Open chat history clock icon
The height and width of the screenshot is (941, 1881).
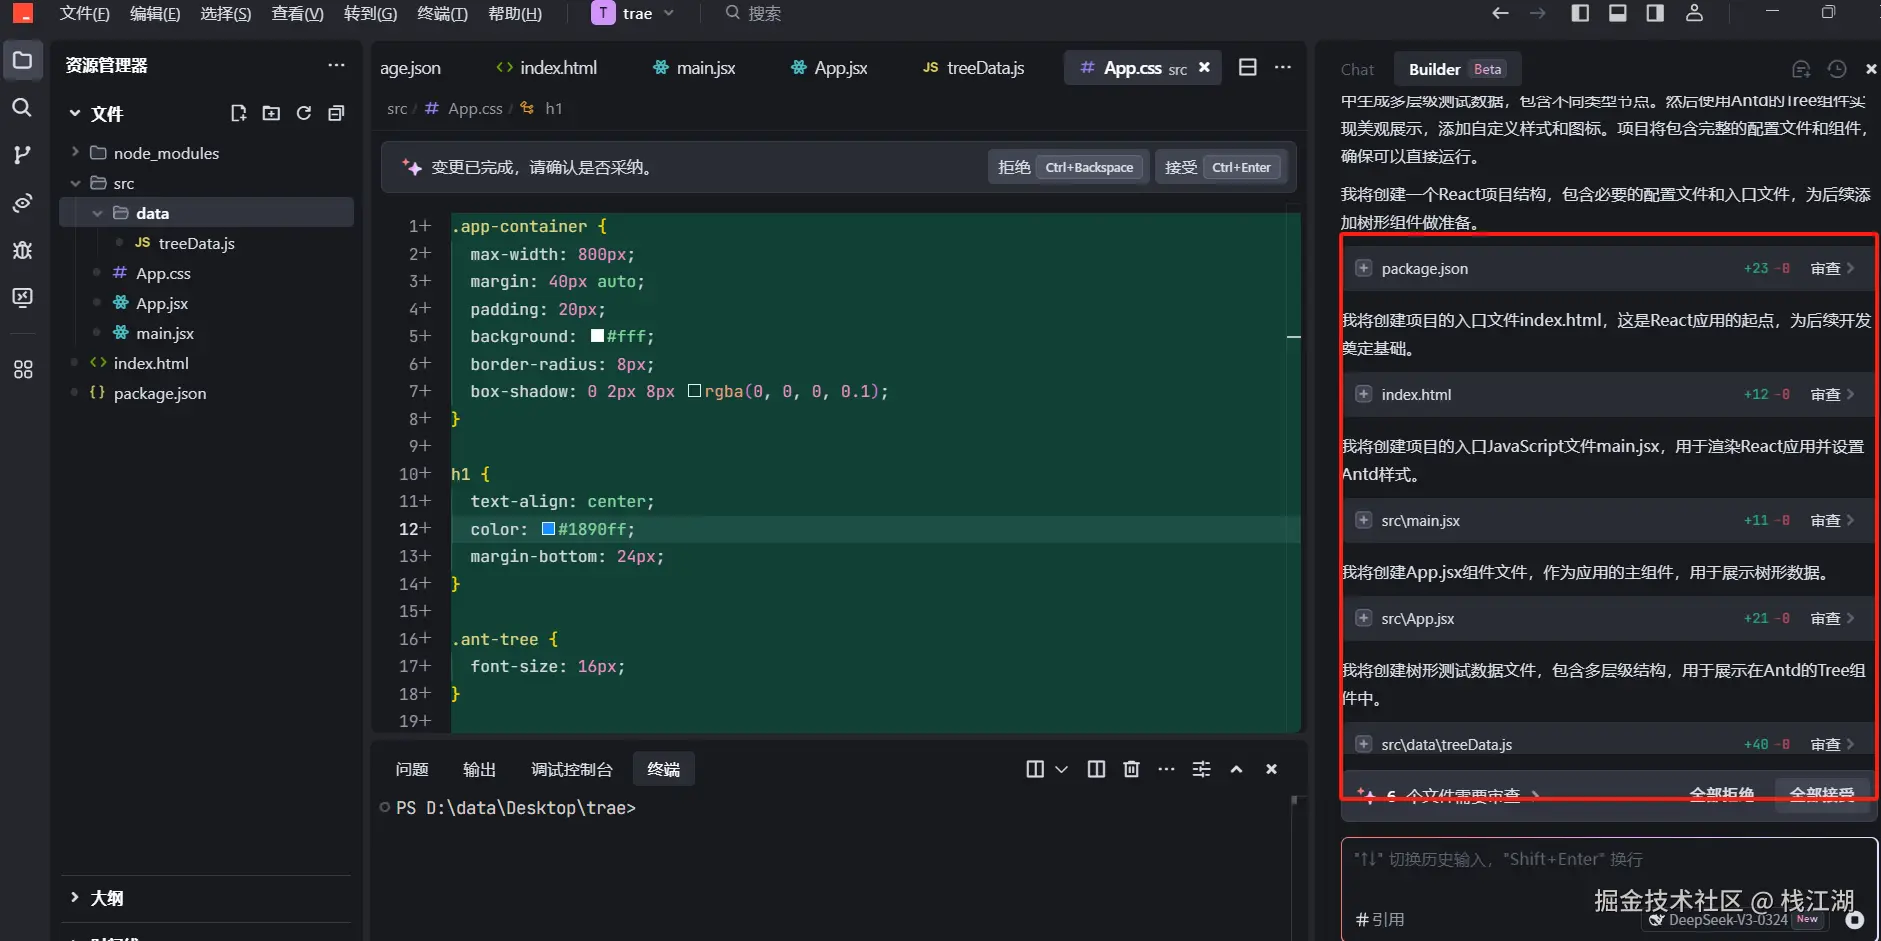1837,69
